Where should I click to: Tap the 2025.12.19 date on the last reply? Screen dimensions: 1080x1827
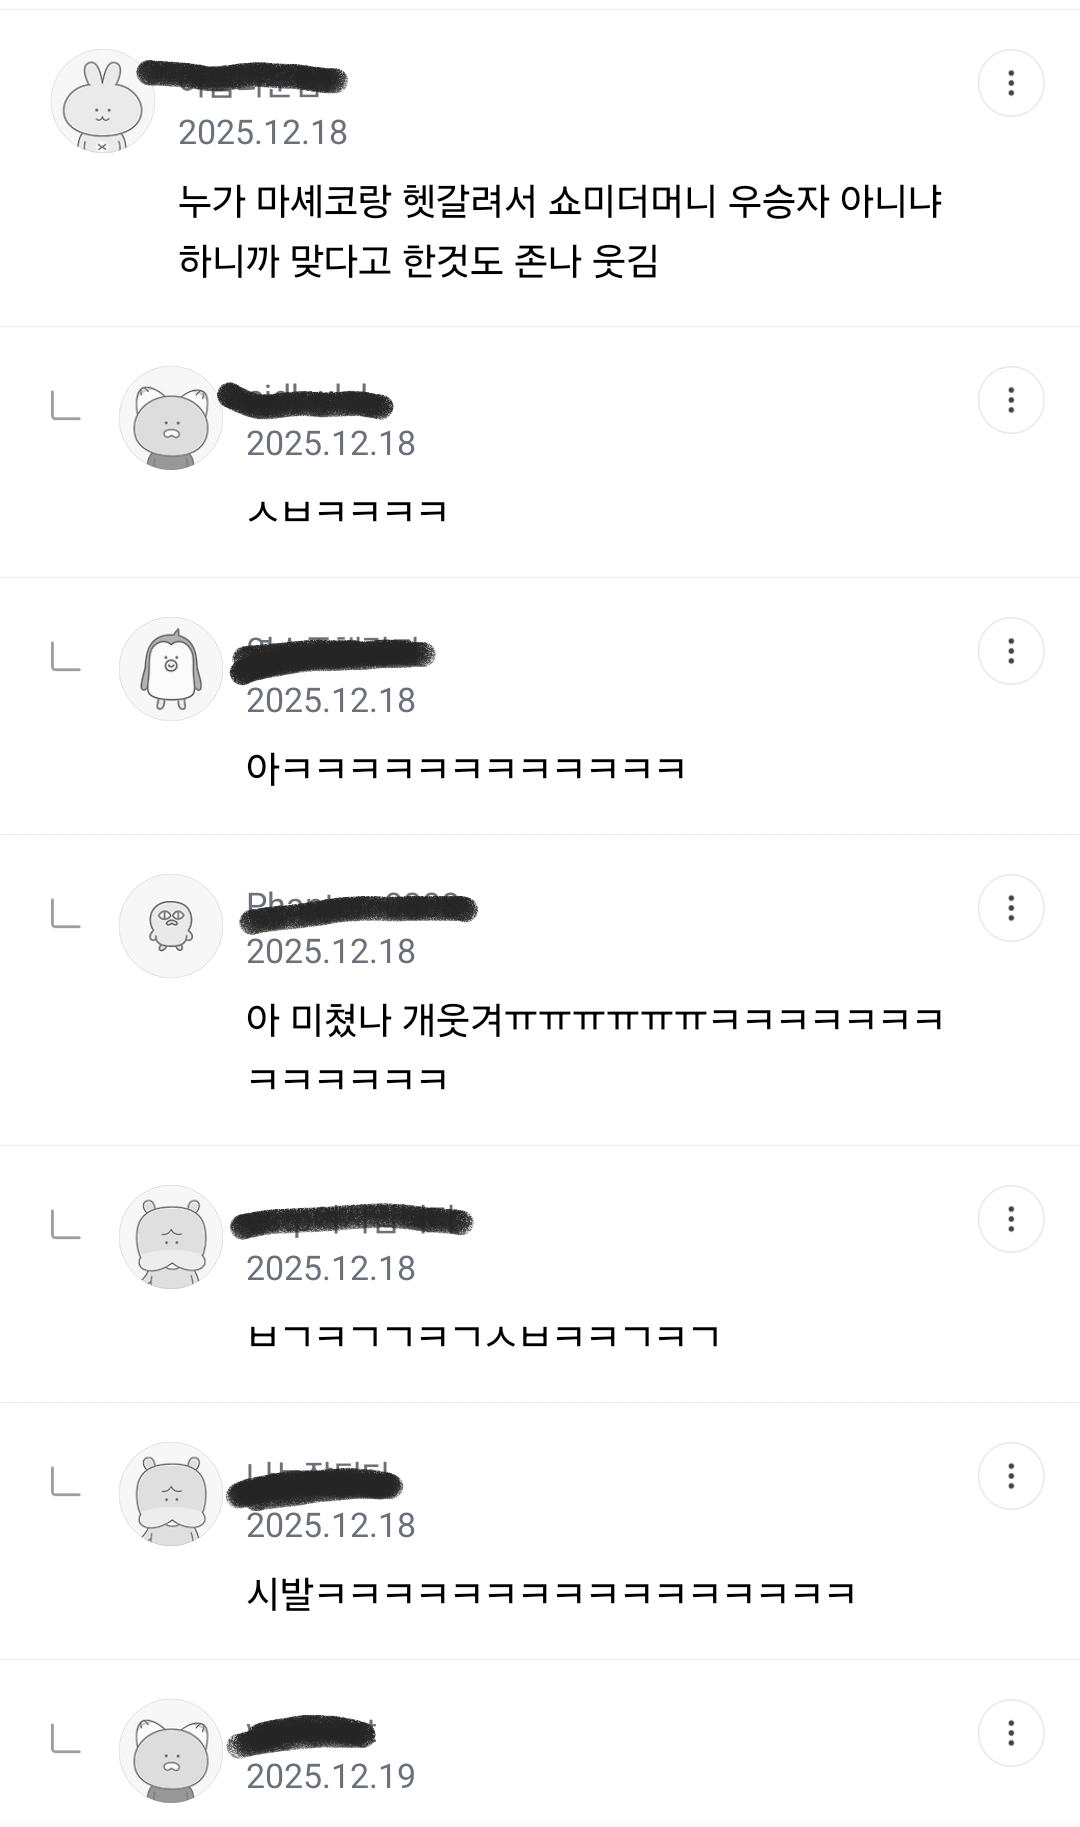pos(331,1776)
